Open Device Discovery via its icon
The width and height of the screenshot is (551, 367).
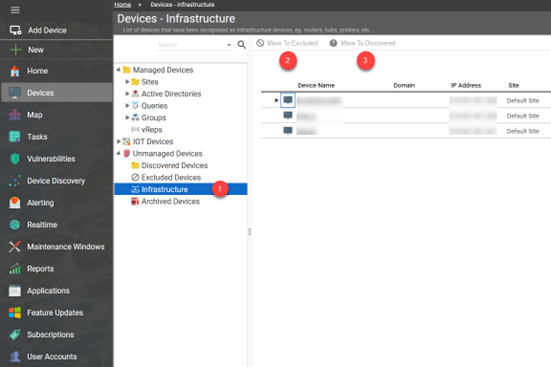[15, 181]
